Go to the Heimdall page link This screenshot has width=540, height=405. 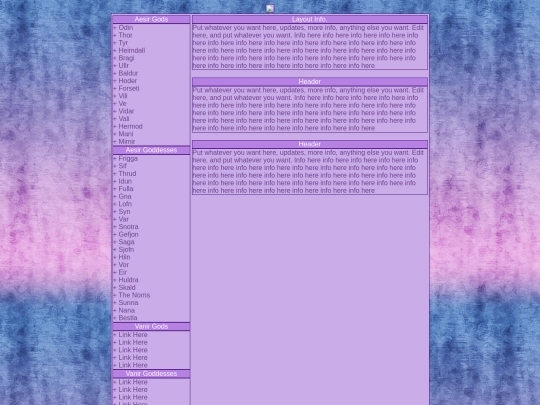click(132, 50)
